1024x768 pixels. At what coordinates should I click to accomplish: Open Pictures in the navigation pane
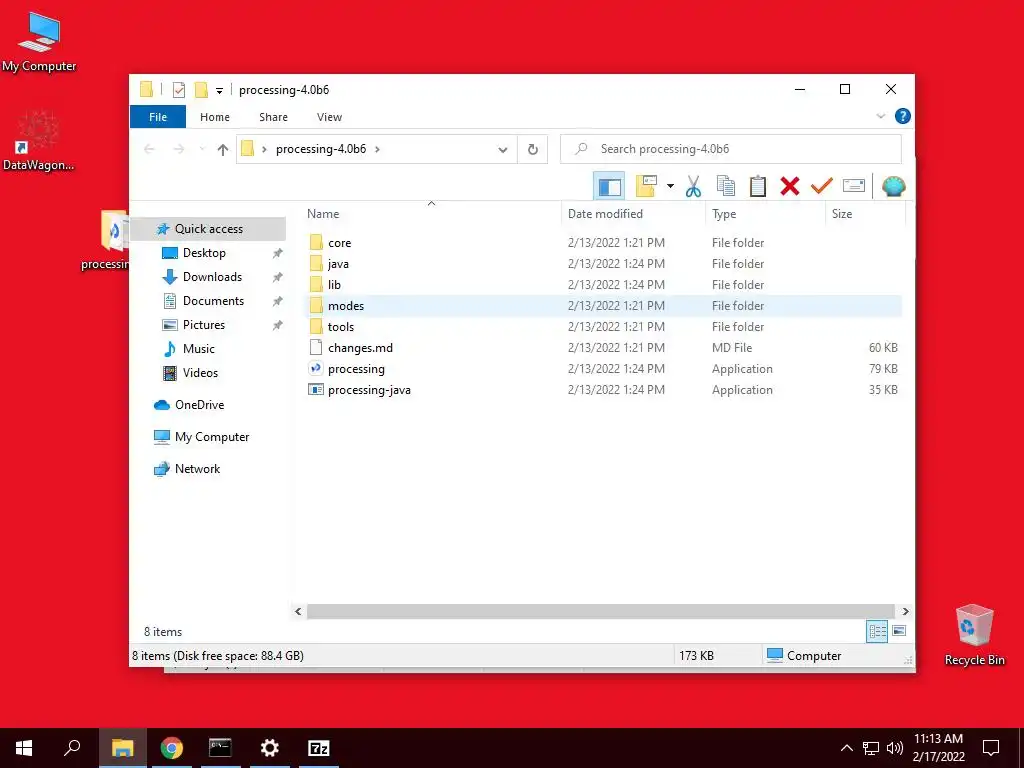[x=203, y=325]
